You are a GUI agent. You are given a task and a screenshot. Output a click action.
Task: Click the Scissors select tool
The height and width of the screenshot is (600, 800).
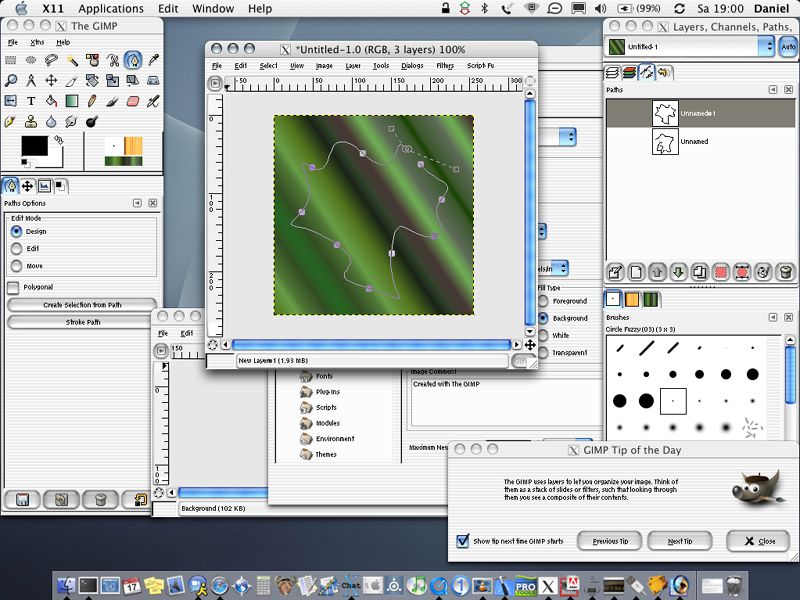pos(112,60)
